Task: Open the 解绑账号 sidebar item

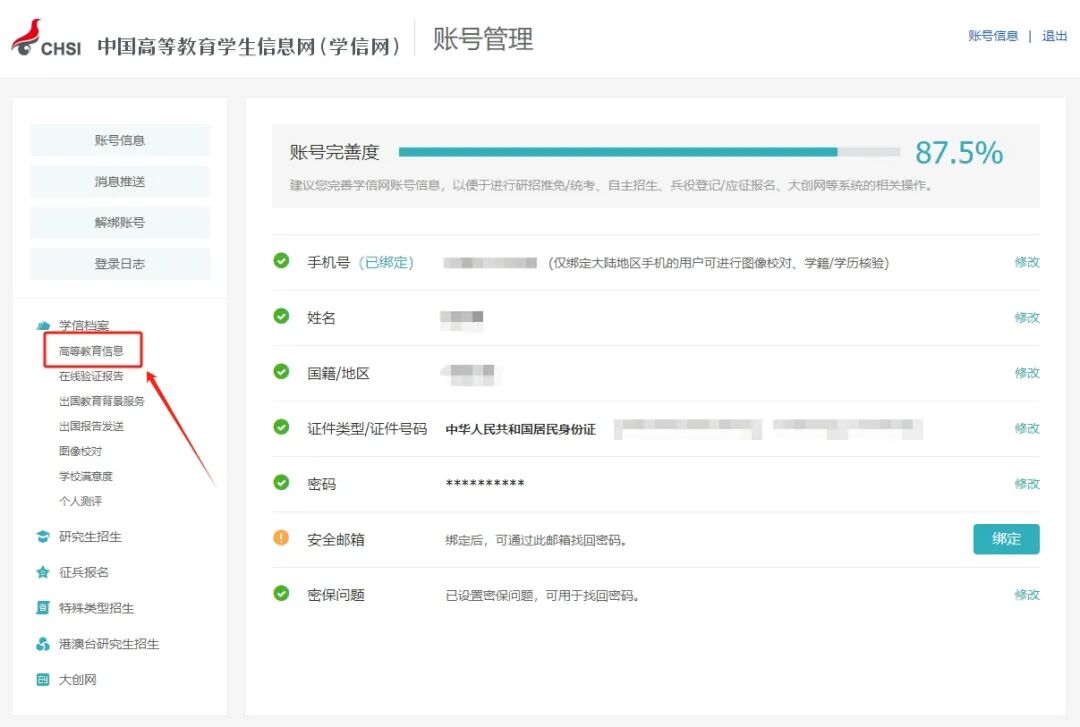Action: (x=120, y=223)
